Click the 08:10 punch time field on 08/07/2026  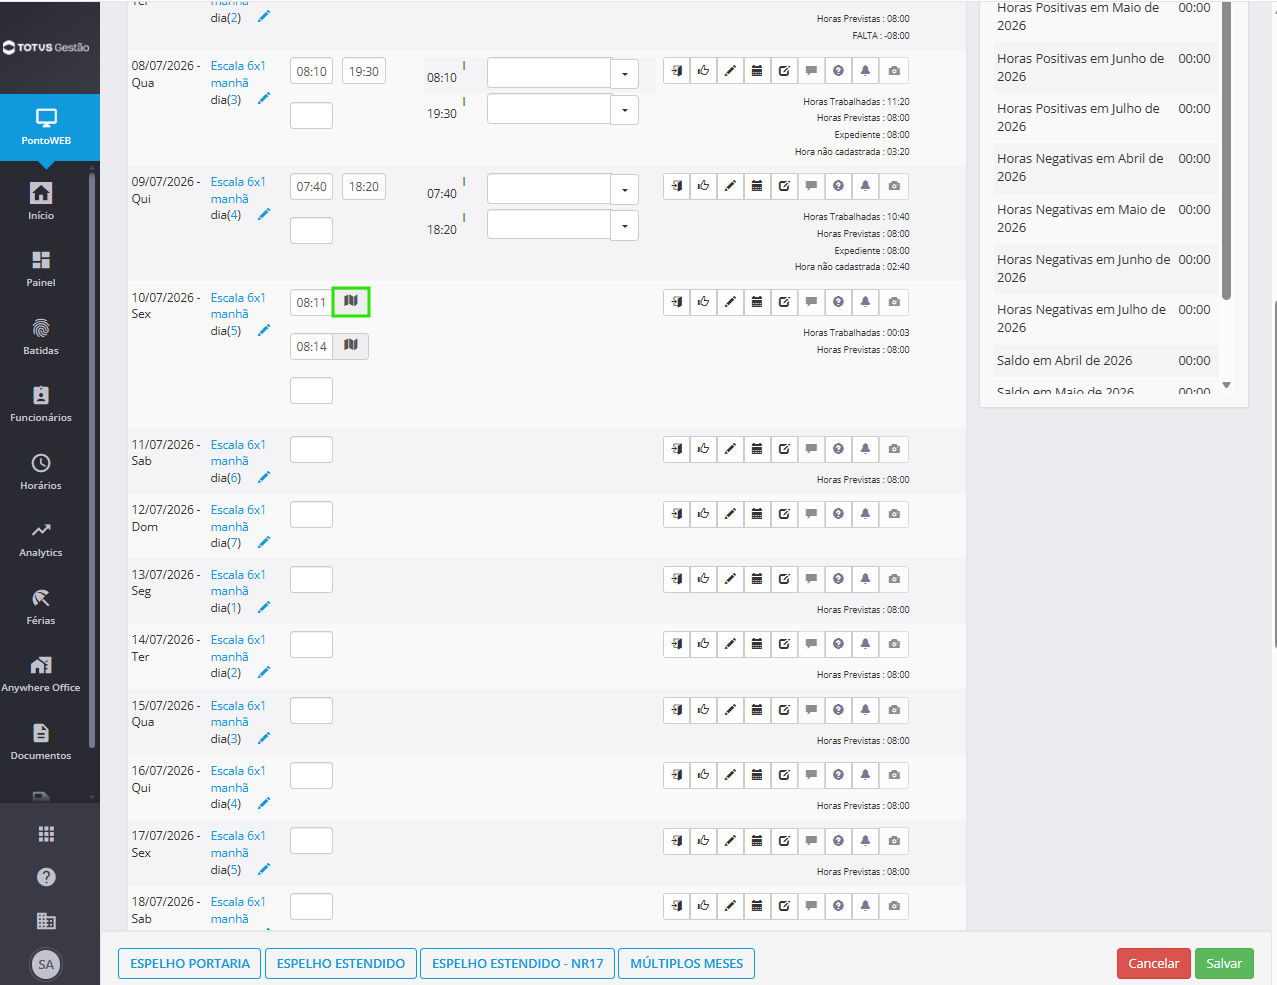coord(312,72)
